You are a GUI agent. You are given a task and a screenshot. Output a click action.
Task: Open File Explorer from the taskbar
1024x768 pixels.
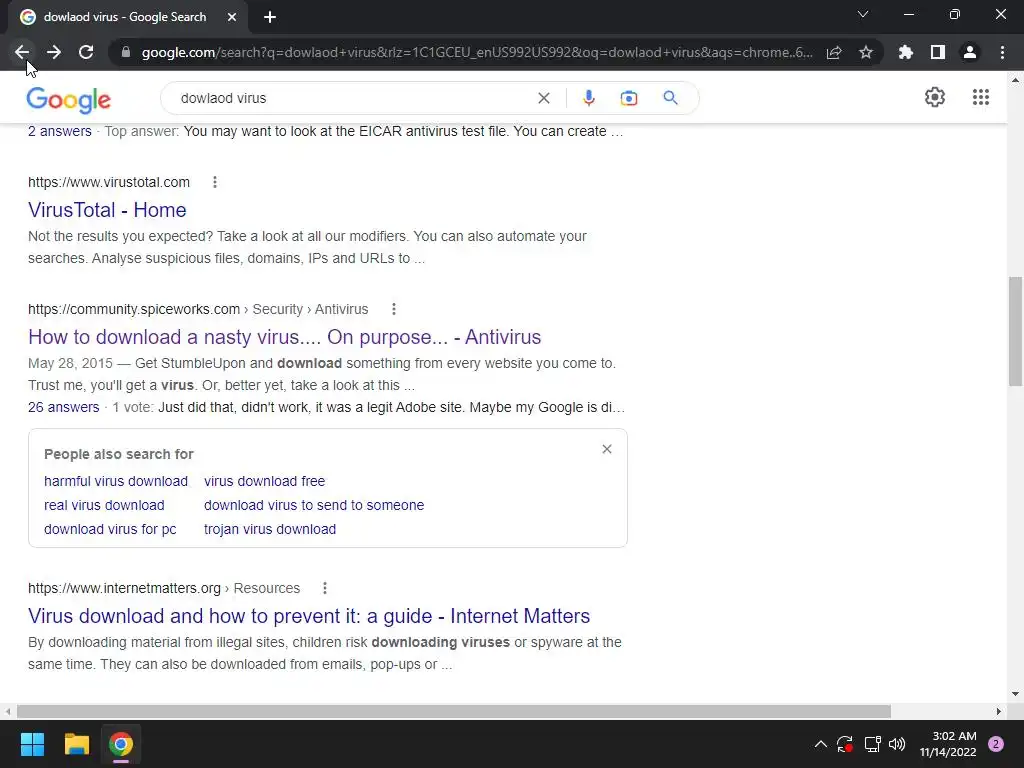tap(76, 744)
